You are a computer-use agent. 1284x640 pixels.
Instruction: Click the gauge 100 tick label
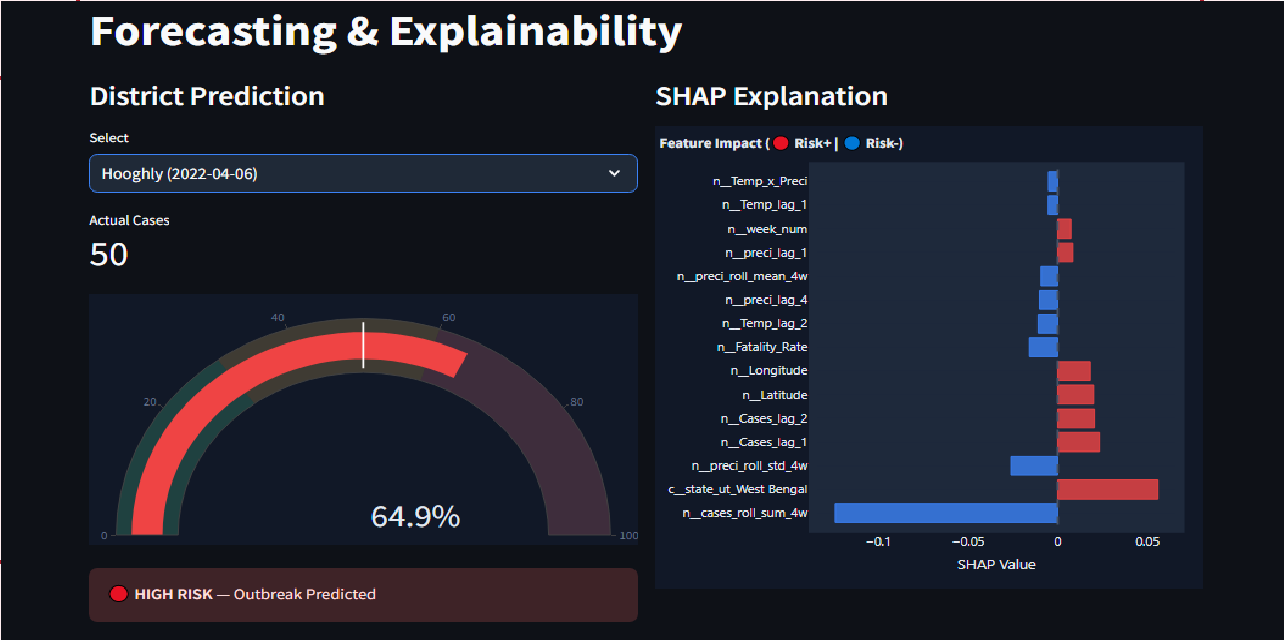(629, 536)
